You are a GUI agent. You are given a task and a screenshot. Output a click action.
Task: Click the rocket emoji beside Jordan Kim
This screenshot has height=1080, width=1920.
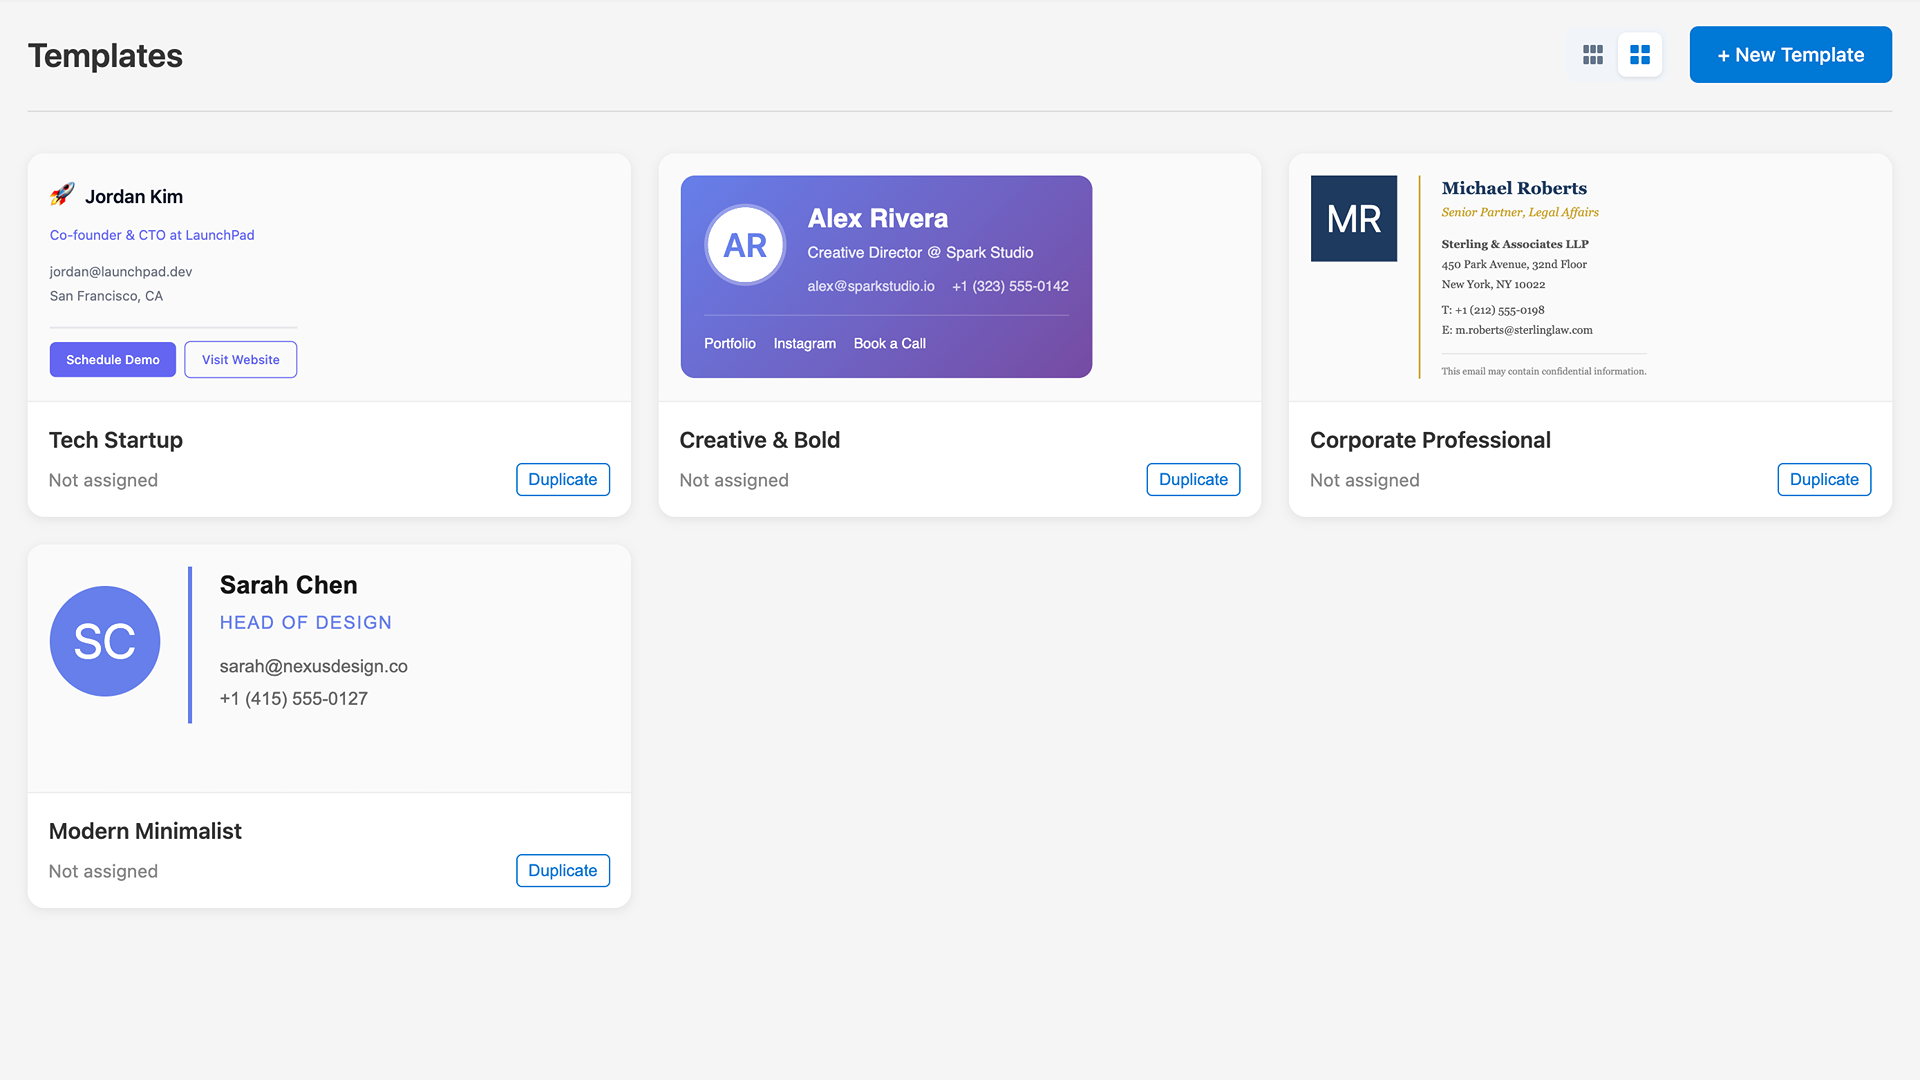tap(62, 195)
